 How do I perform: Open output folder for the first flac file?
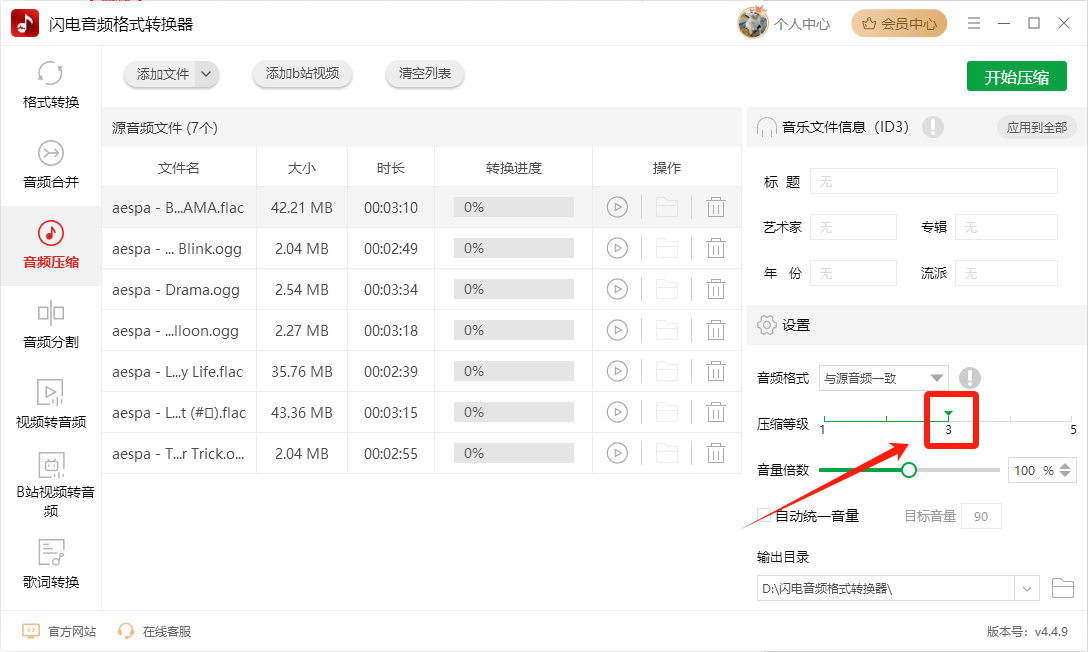click(667, 207)
